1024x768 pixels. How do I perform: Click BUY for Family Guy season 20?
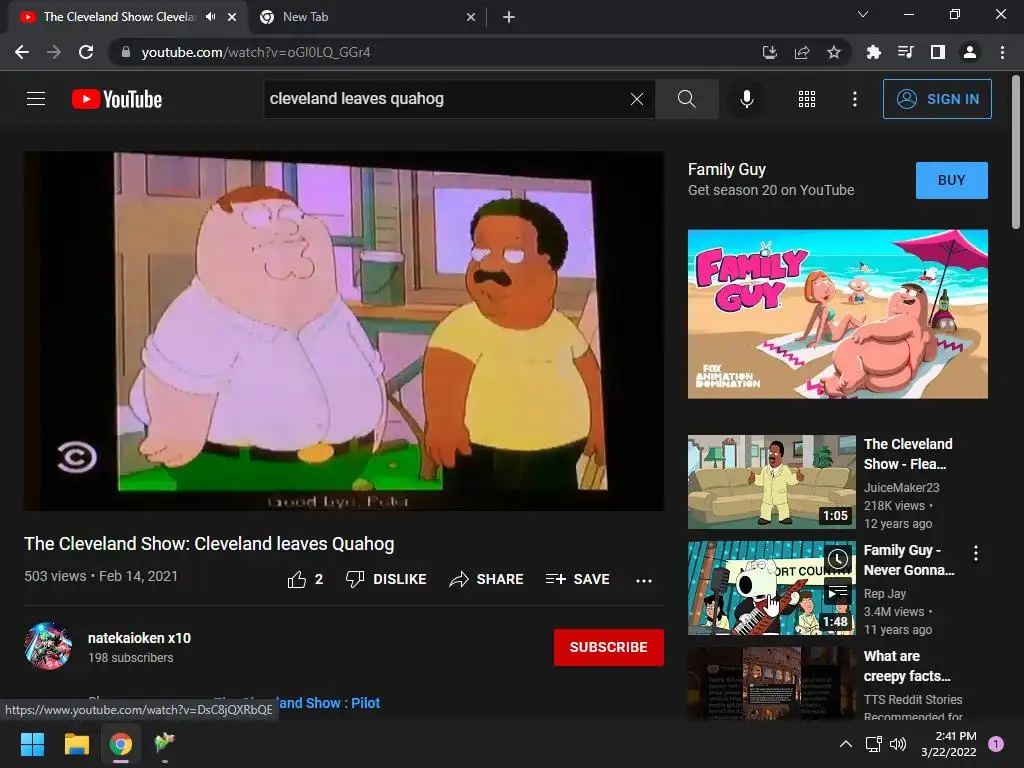(x=952, y=180)
